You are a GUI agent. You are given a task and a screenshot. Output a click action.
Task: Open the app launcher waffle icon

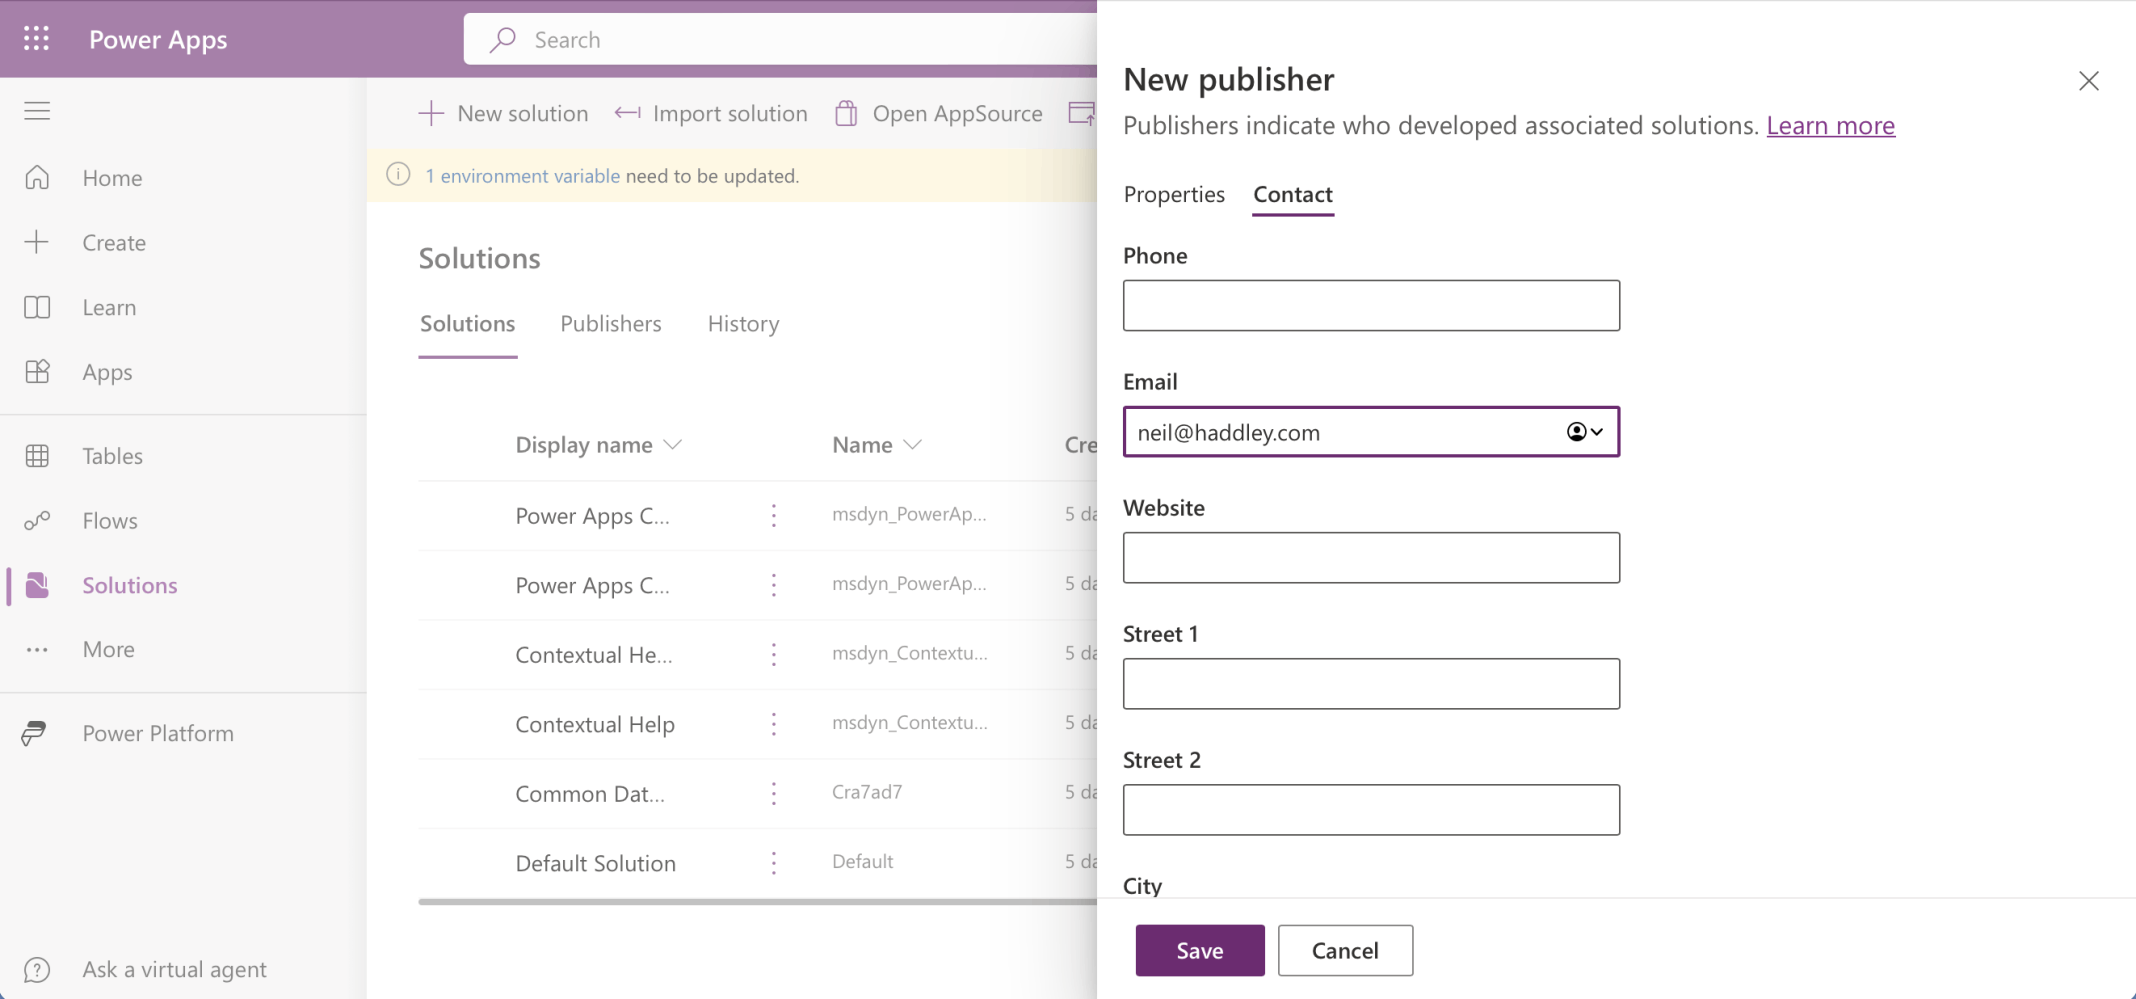click(37, 39)
